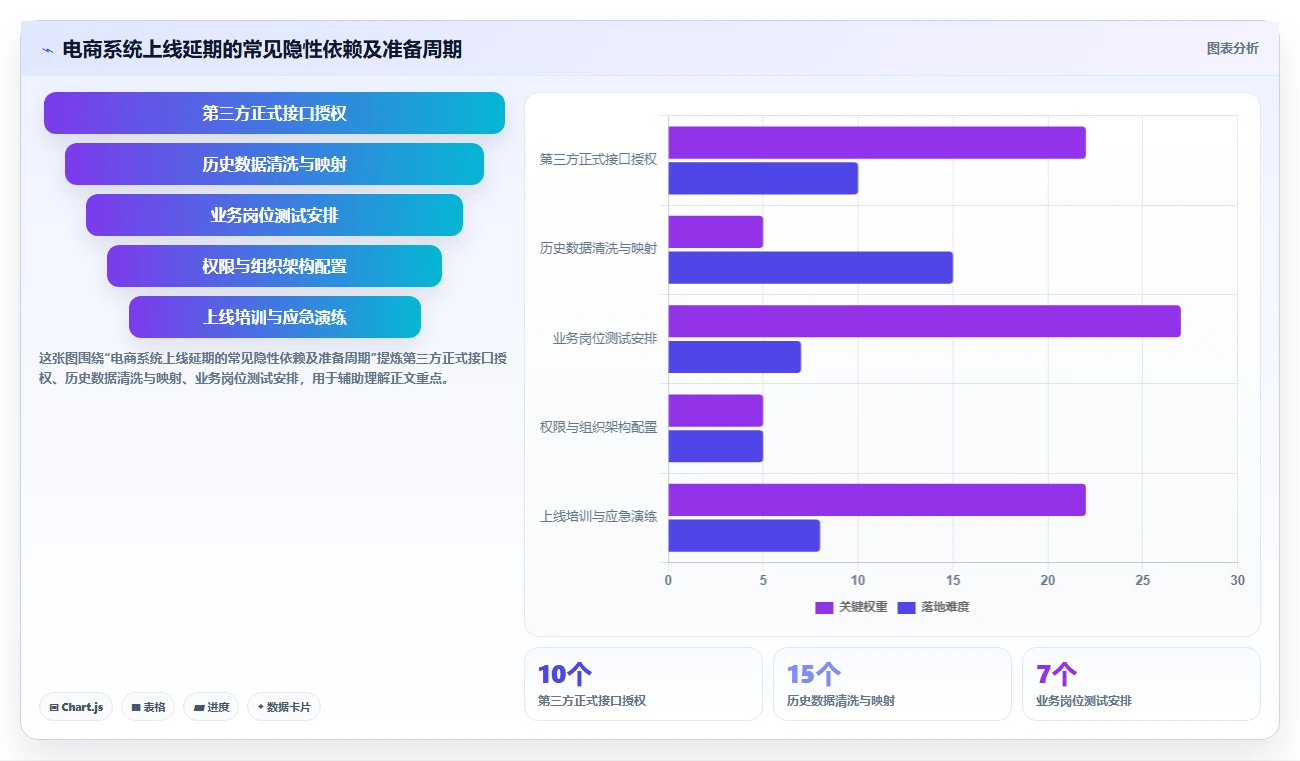Click the description paragraph under the funnel
The width and height of the screenshot is (1300, 761).
click(x=274, y=368)
